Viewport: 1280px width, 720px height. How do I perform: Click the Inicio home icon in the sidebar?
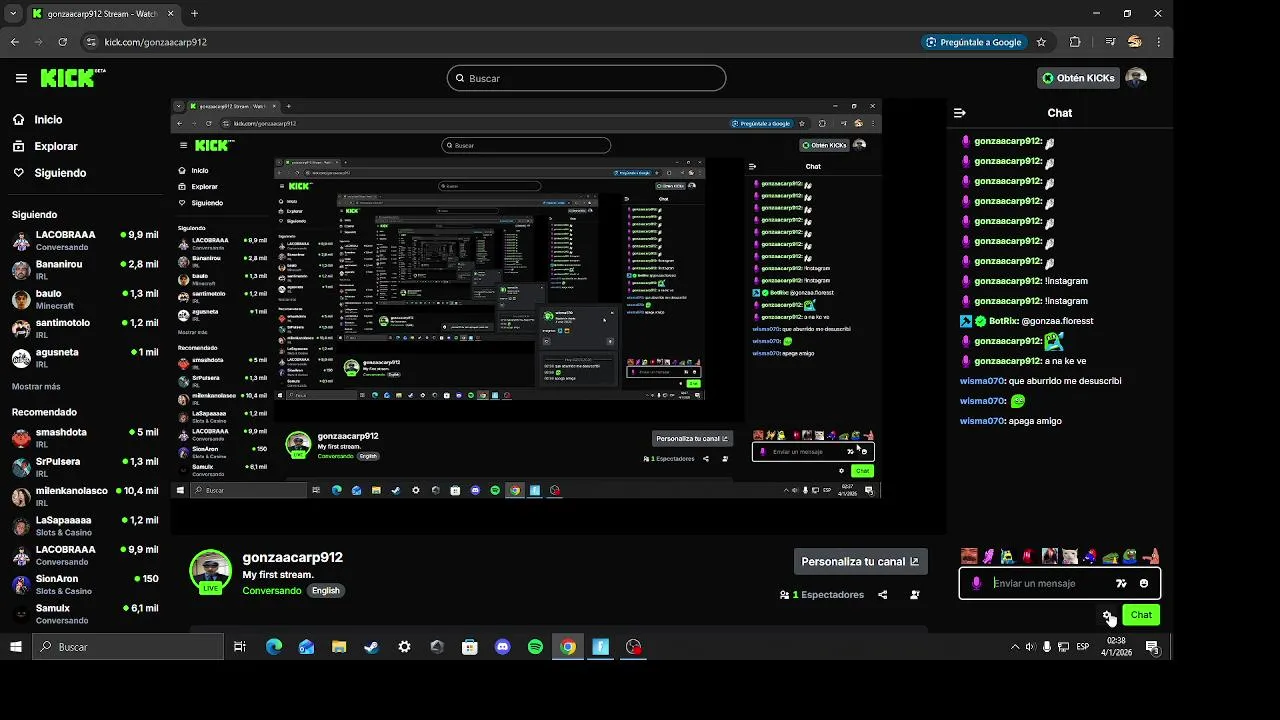tap(19, 119)
